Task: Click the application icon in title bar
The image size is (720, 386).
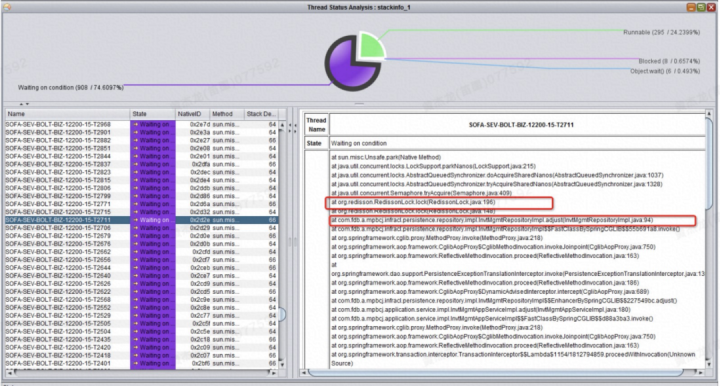Action: click(x=7, y=7)
